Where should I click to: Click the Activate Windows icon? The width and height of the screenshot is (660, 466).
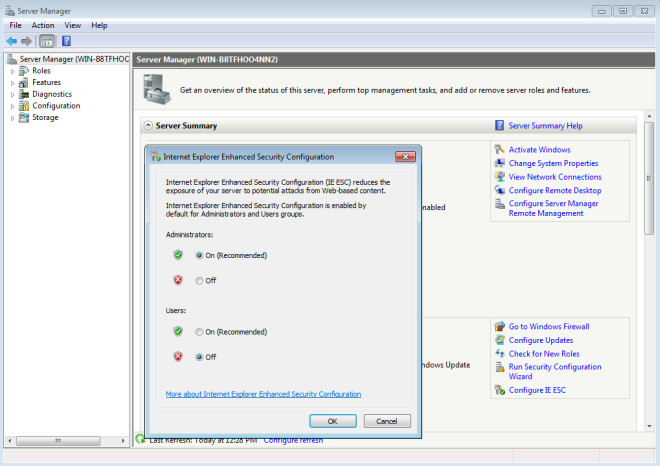point(500,149)
